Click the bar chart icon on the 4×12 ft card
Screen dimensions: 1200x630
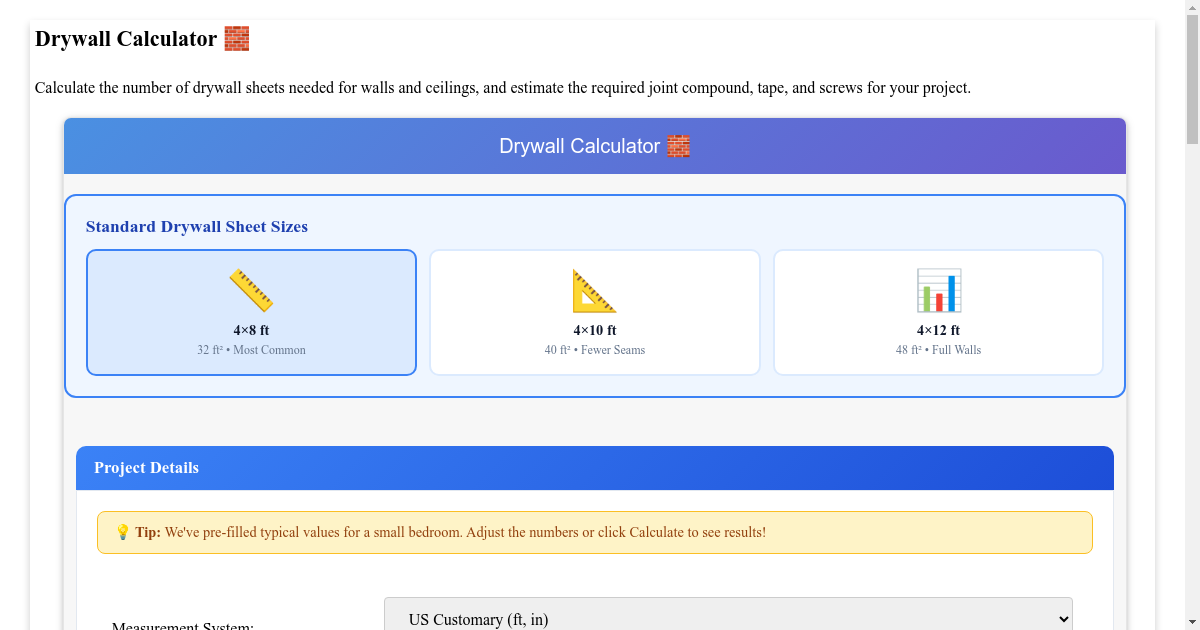938,291
